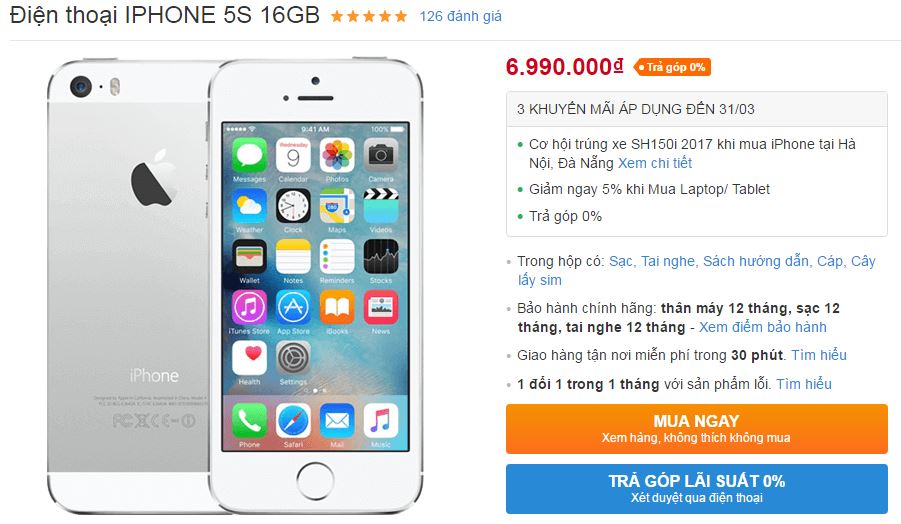Click the Camera app icon on phone

click(x=380, y=156)
